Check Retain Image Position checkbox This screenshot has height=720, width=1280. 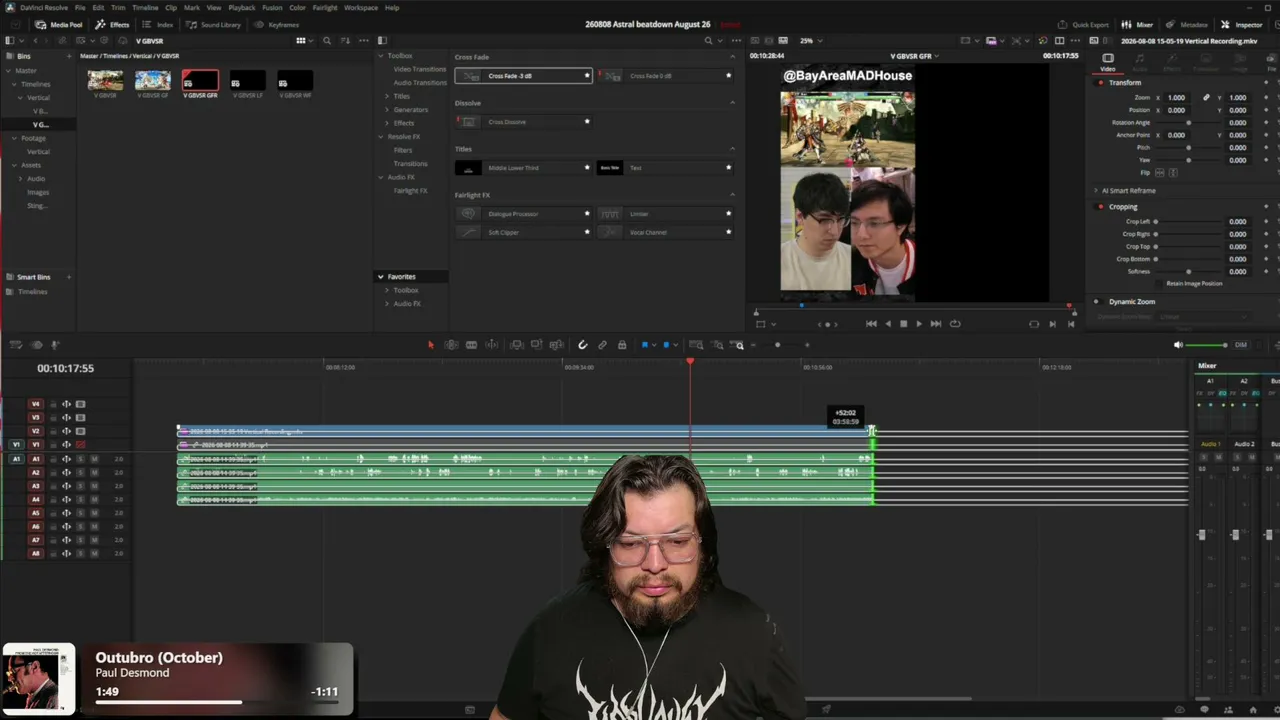click(1159, 284)
